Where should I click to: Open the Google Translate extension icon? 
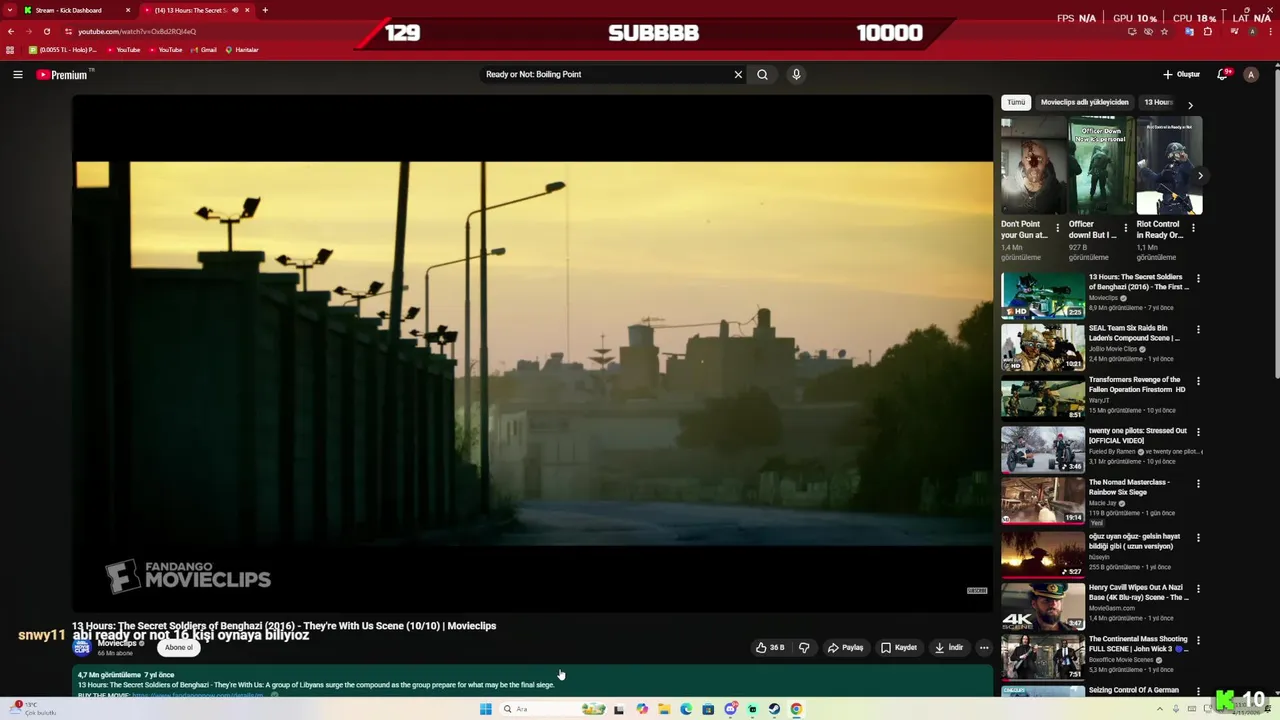tap(1189, 31)
